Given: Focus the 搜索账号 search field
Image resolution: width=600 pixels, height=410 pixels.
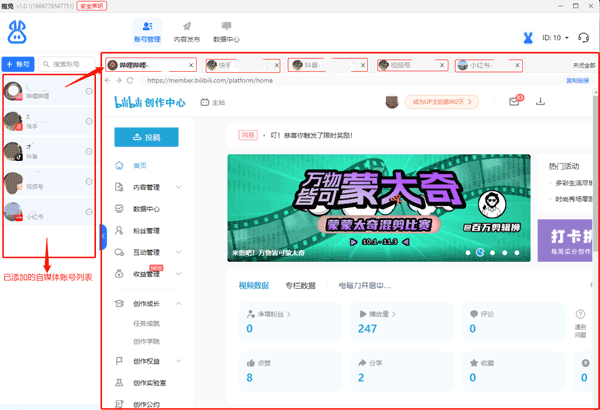Looking at the screenshot, I should tap(67, 64).
